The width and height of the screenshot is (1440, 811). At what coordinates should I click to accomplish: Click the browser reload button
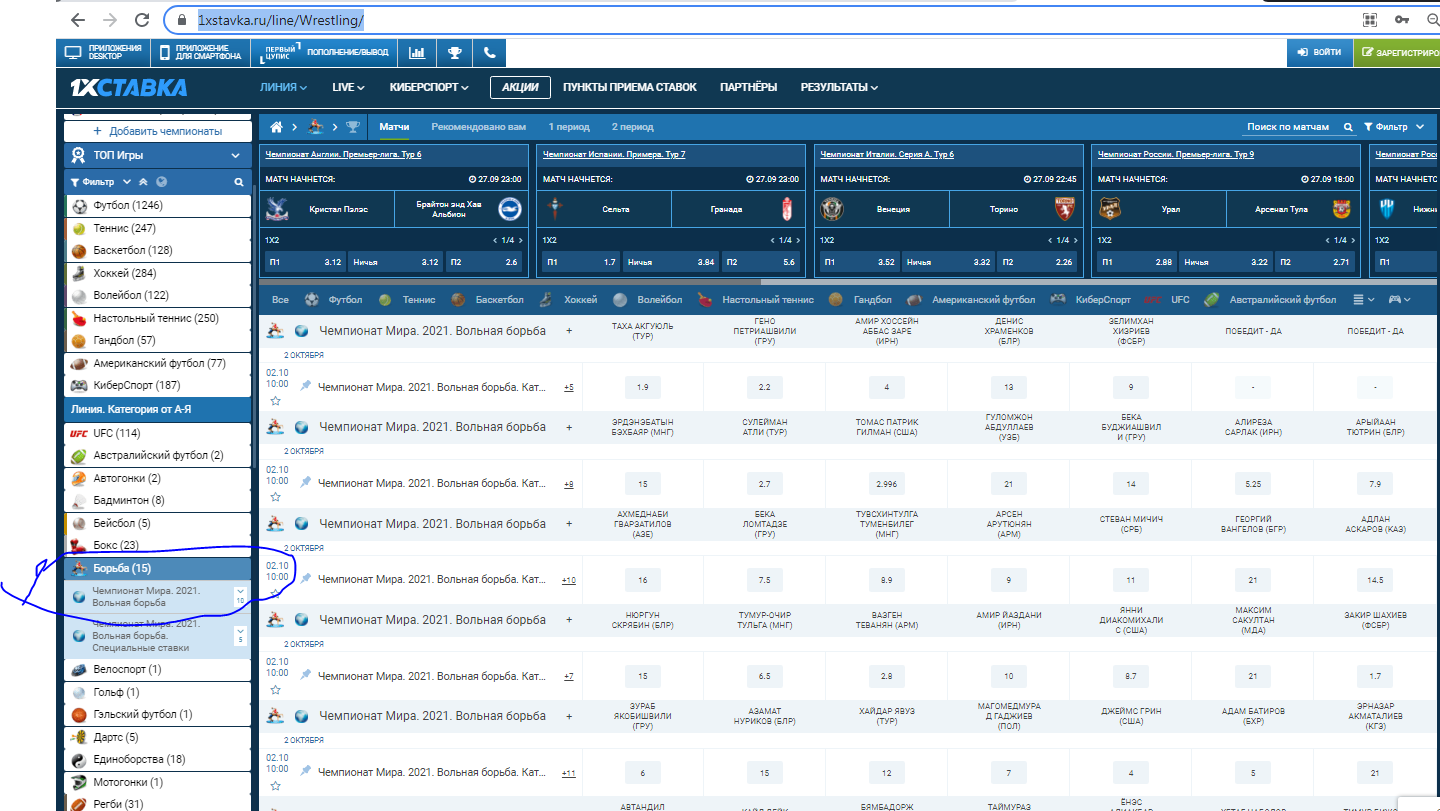coord(142,20)
